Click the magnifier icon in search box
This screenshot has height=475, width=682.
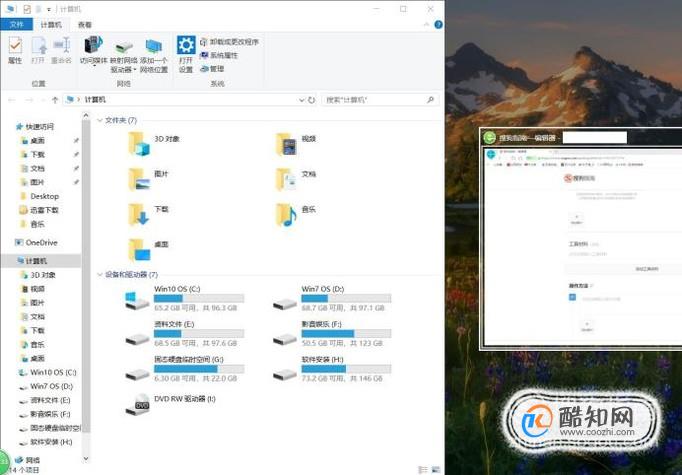tap(431, 100)
